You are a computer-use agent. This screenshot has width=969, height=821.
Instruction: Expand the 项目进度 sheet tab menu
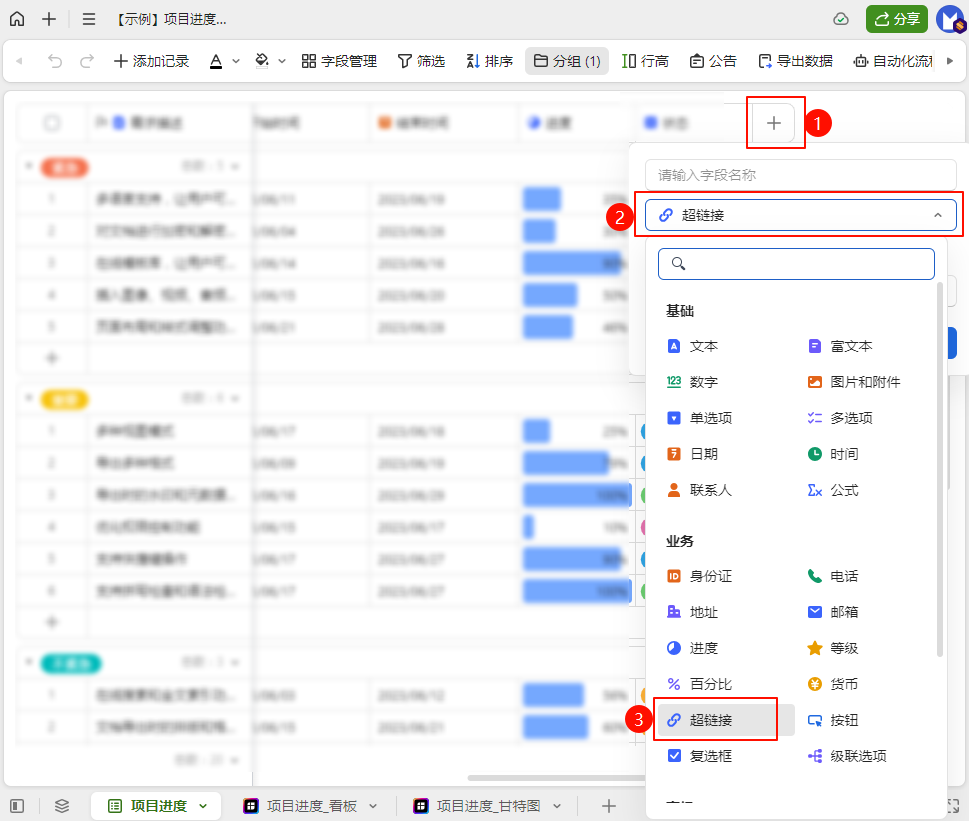[x=204, y=805]
